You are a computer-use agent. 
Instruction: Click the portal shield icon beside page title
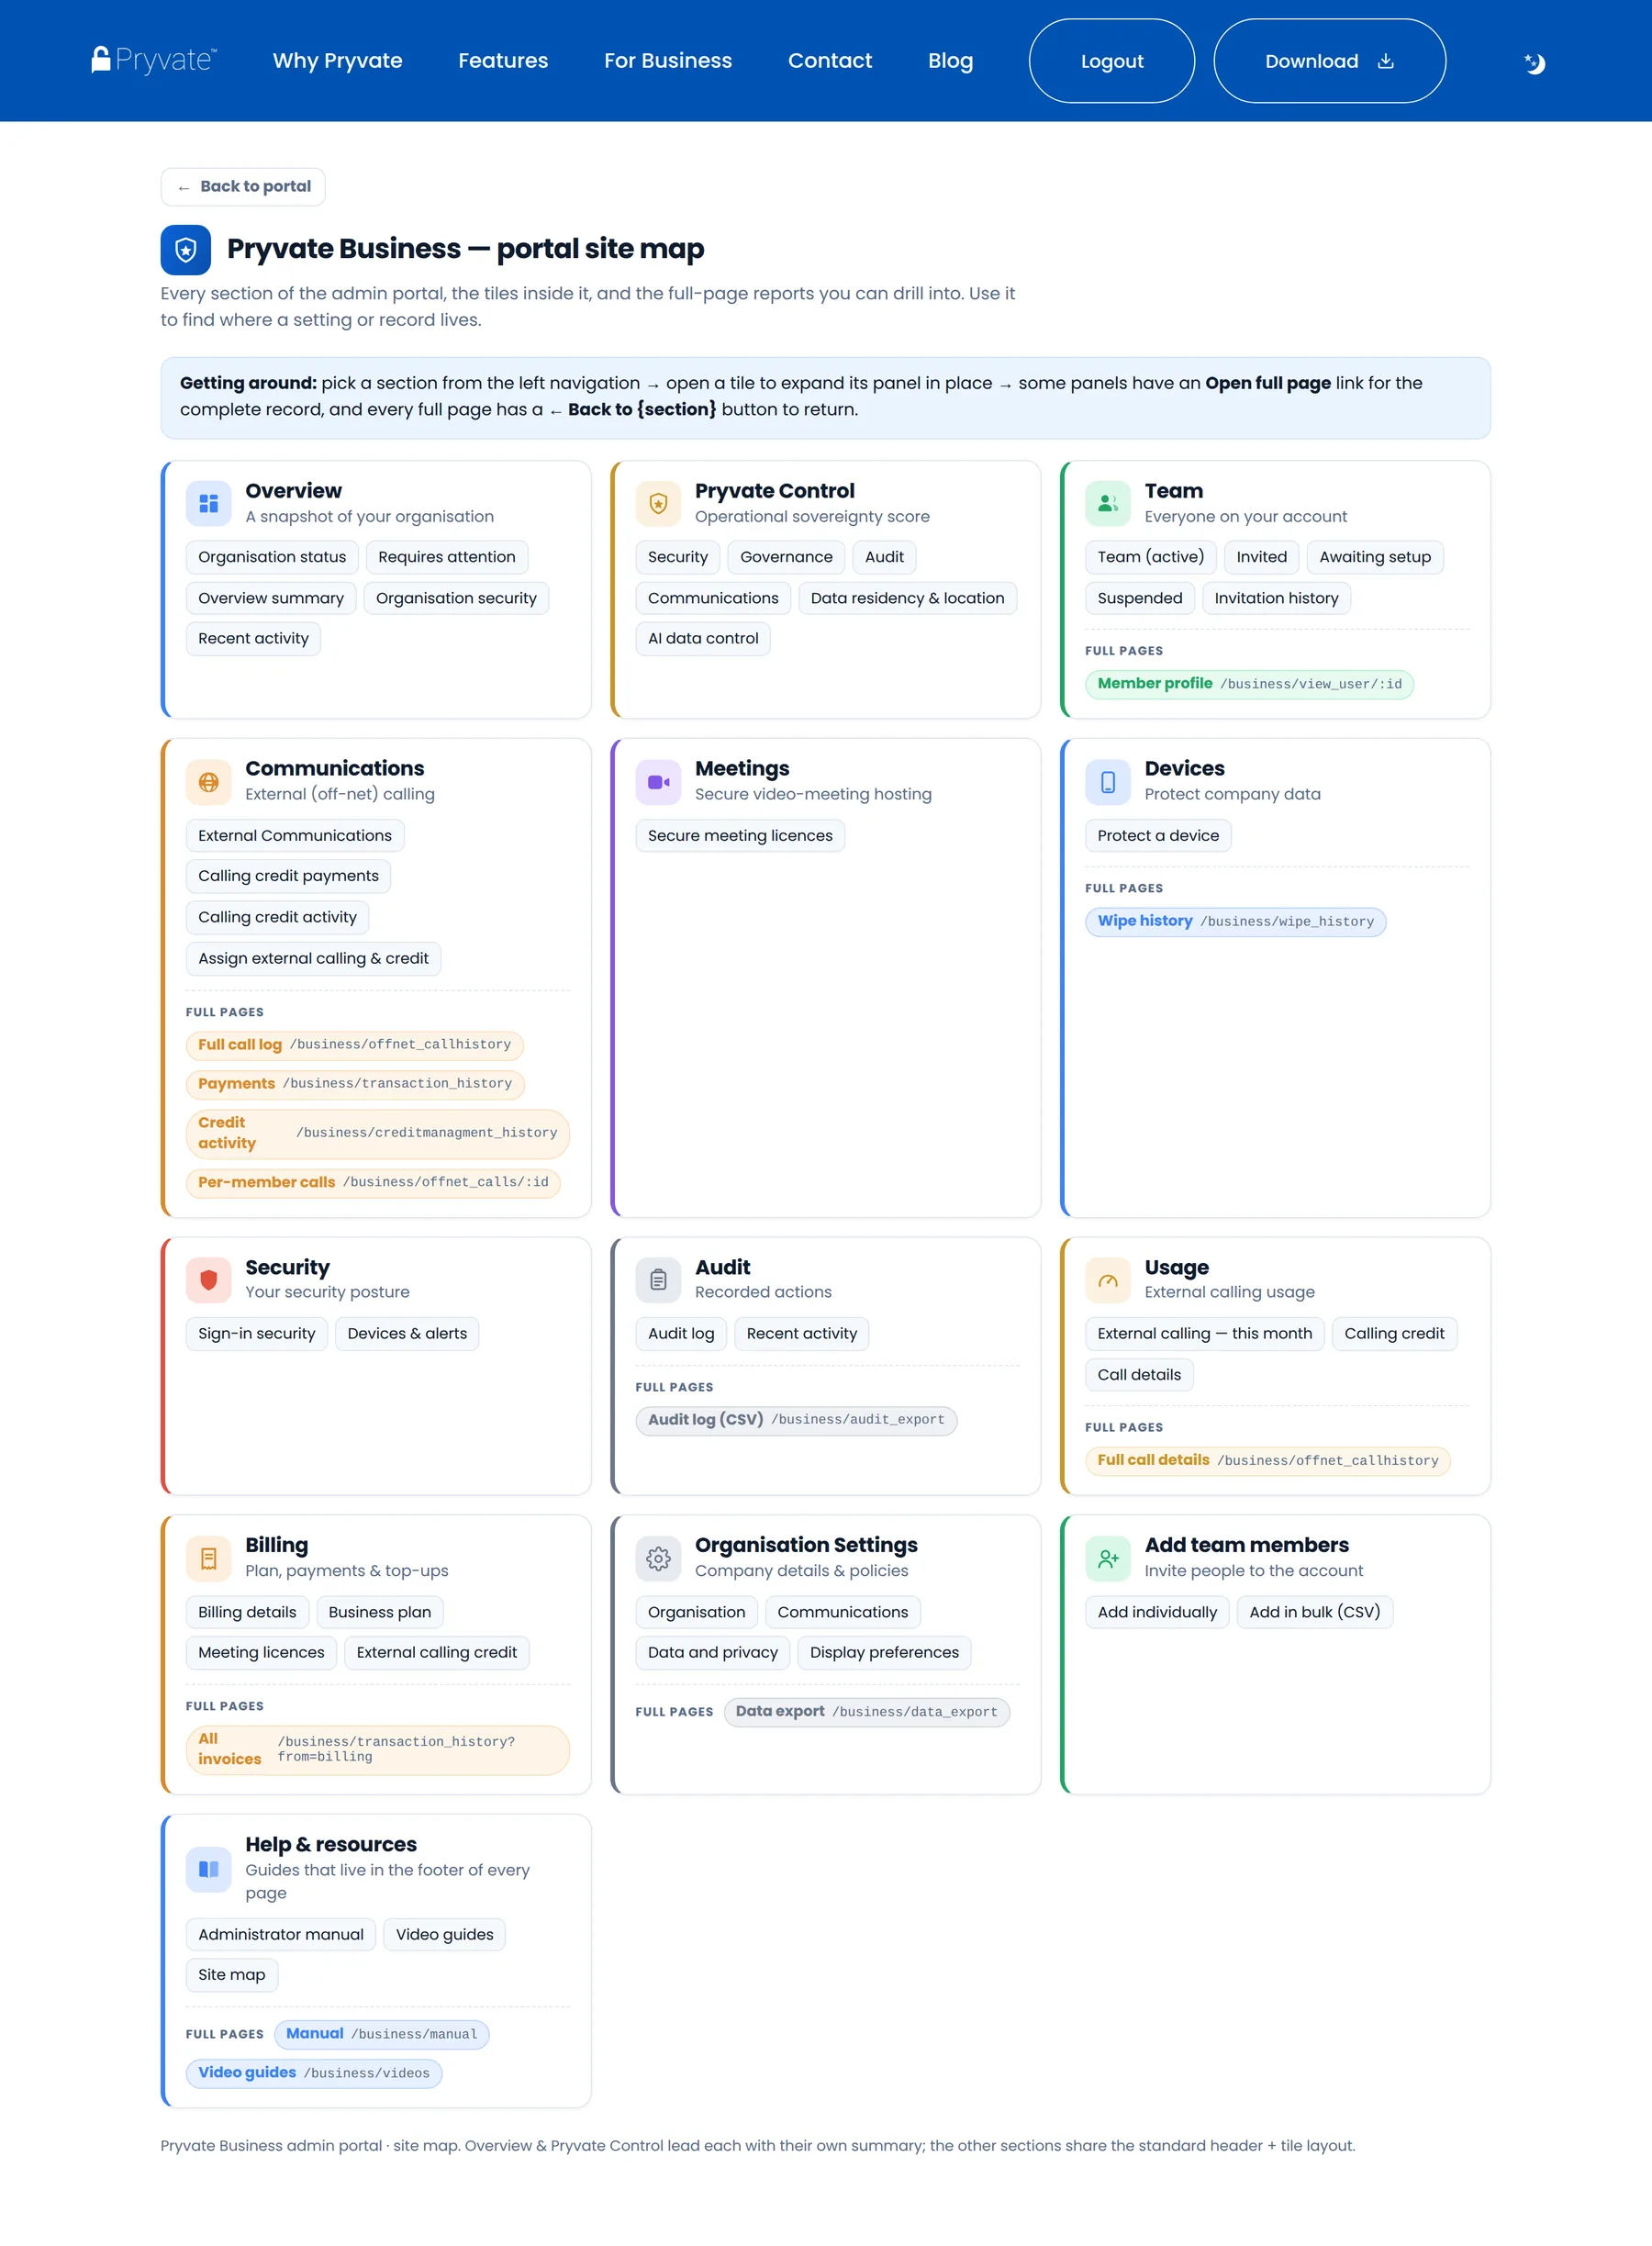[186, 250]
